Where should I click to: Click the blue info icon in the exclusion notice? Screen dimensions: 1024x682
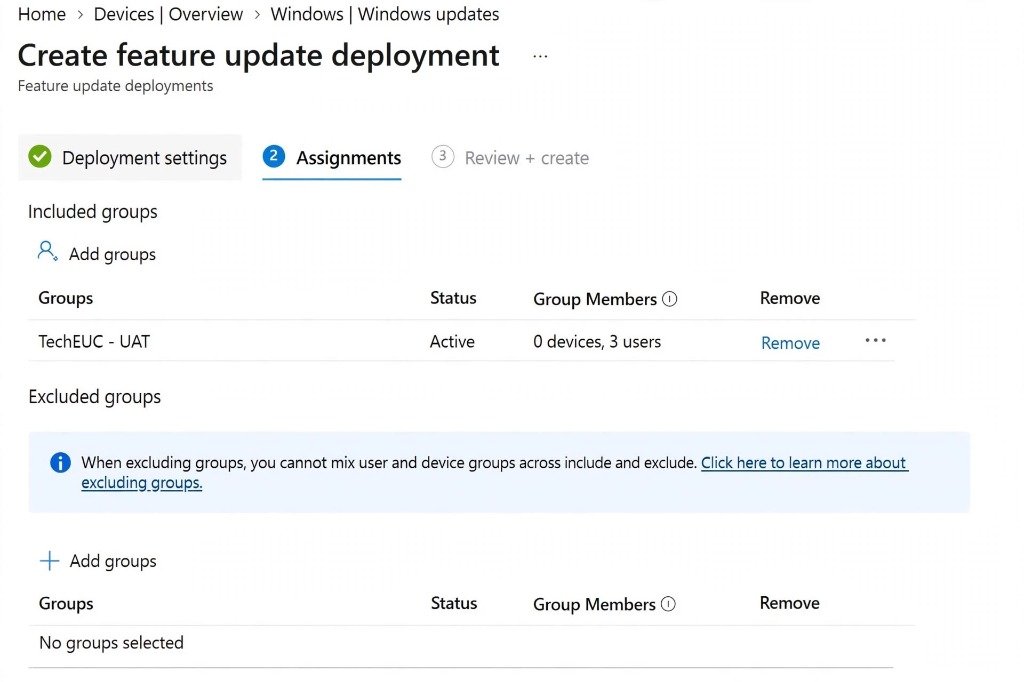(x=60, y=463)
